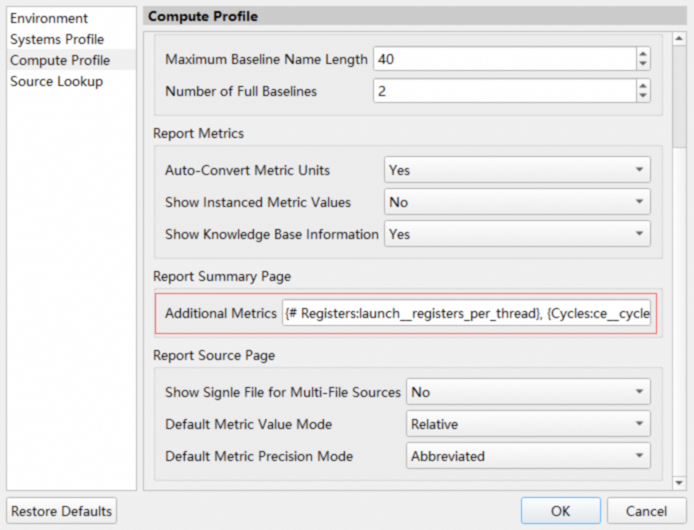
Task: Open Default Metric Precision Mode dropdown
Action: 528,456
